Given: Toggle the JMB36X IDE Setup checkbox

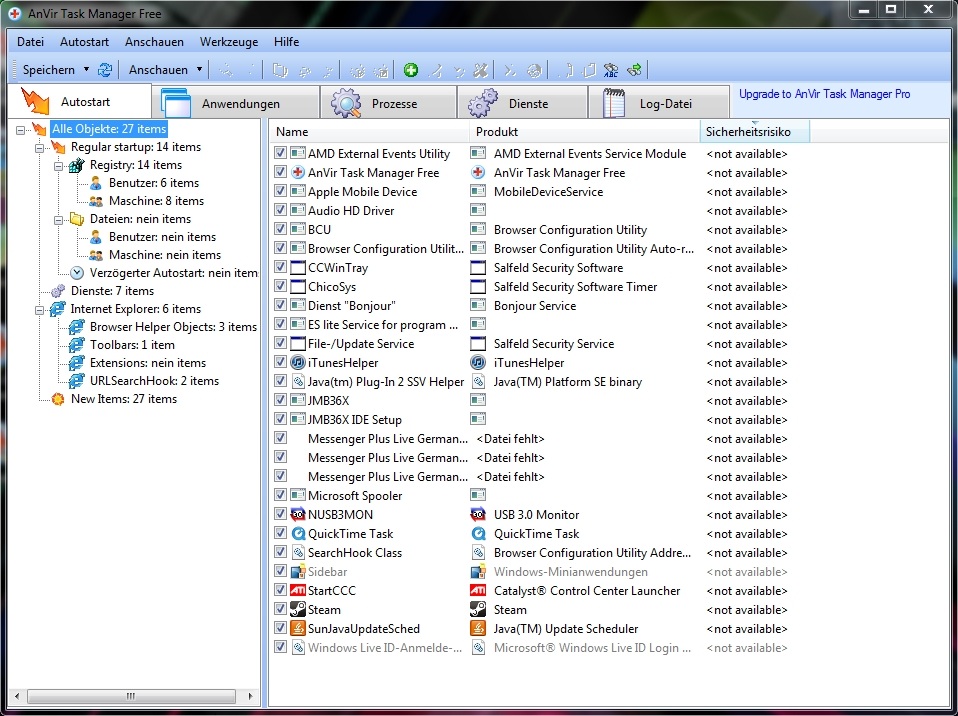Looking at the screenshot, I should [280, 419].
